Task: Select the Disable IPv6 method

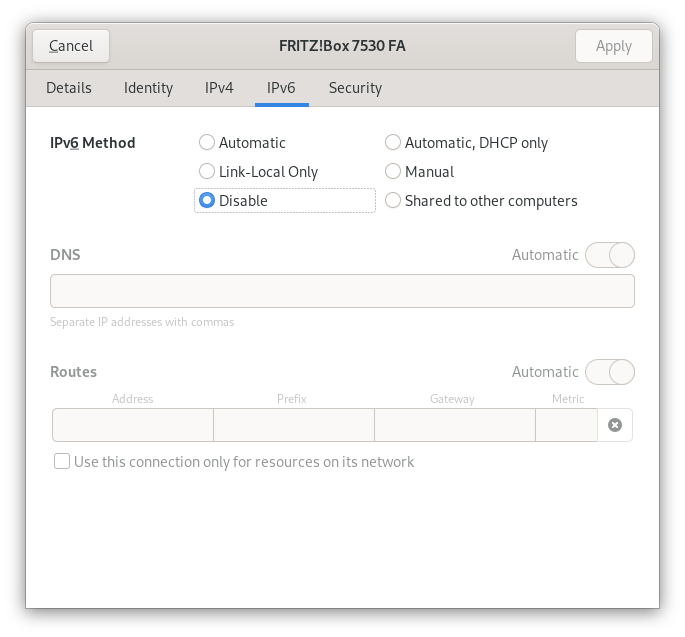Action: click(x=207, y=201)
